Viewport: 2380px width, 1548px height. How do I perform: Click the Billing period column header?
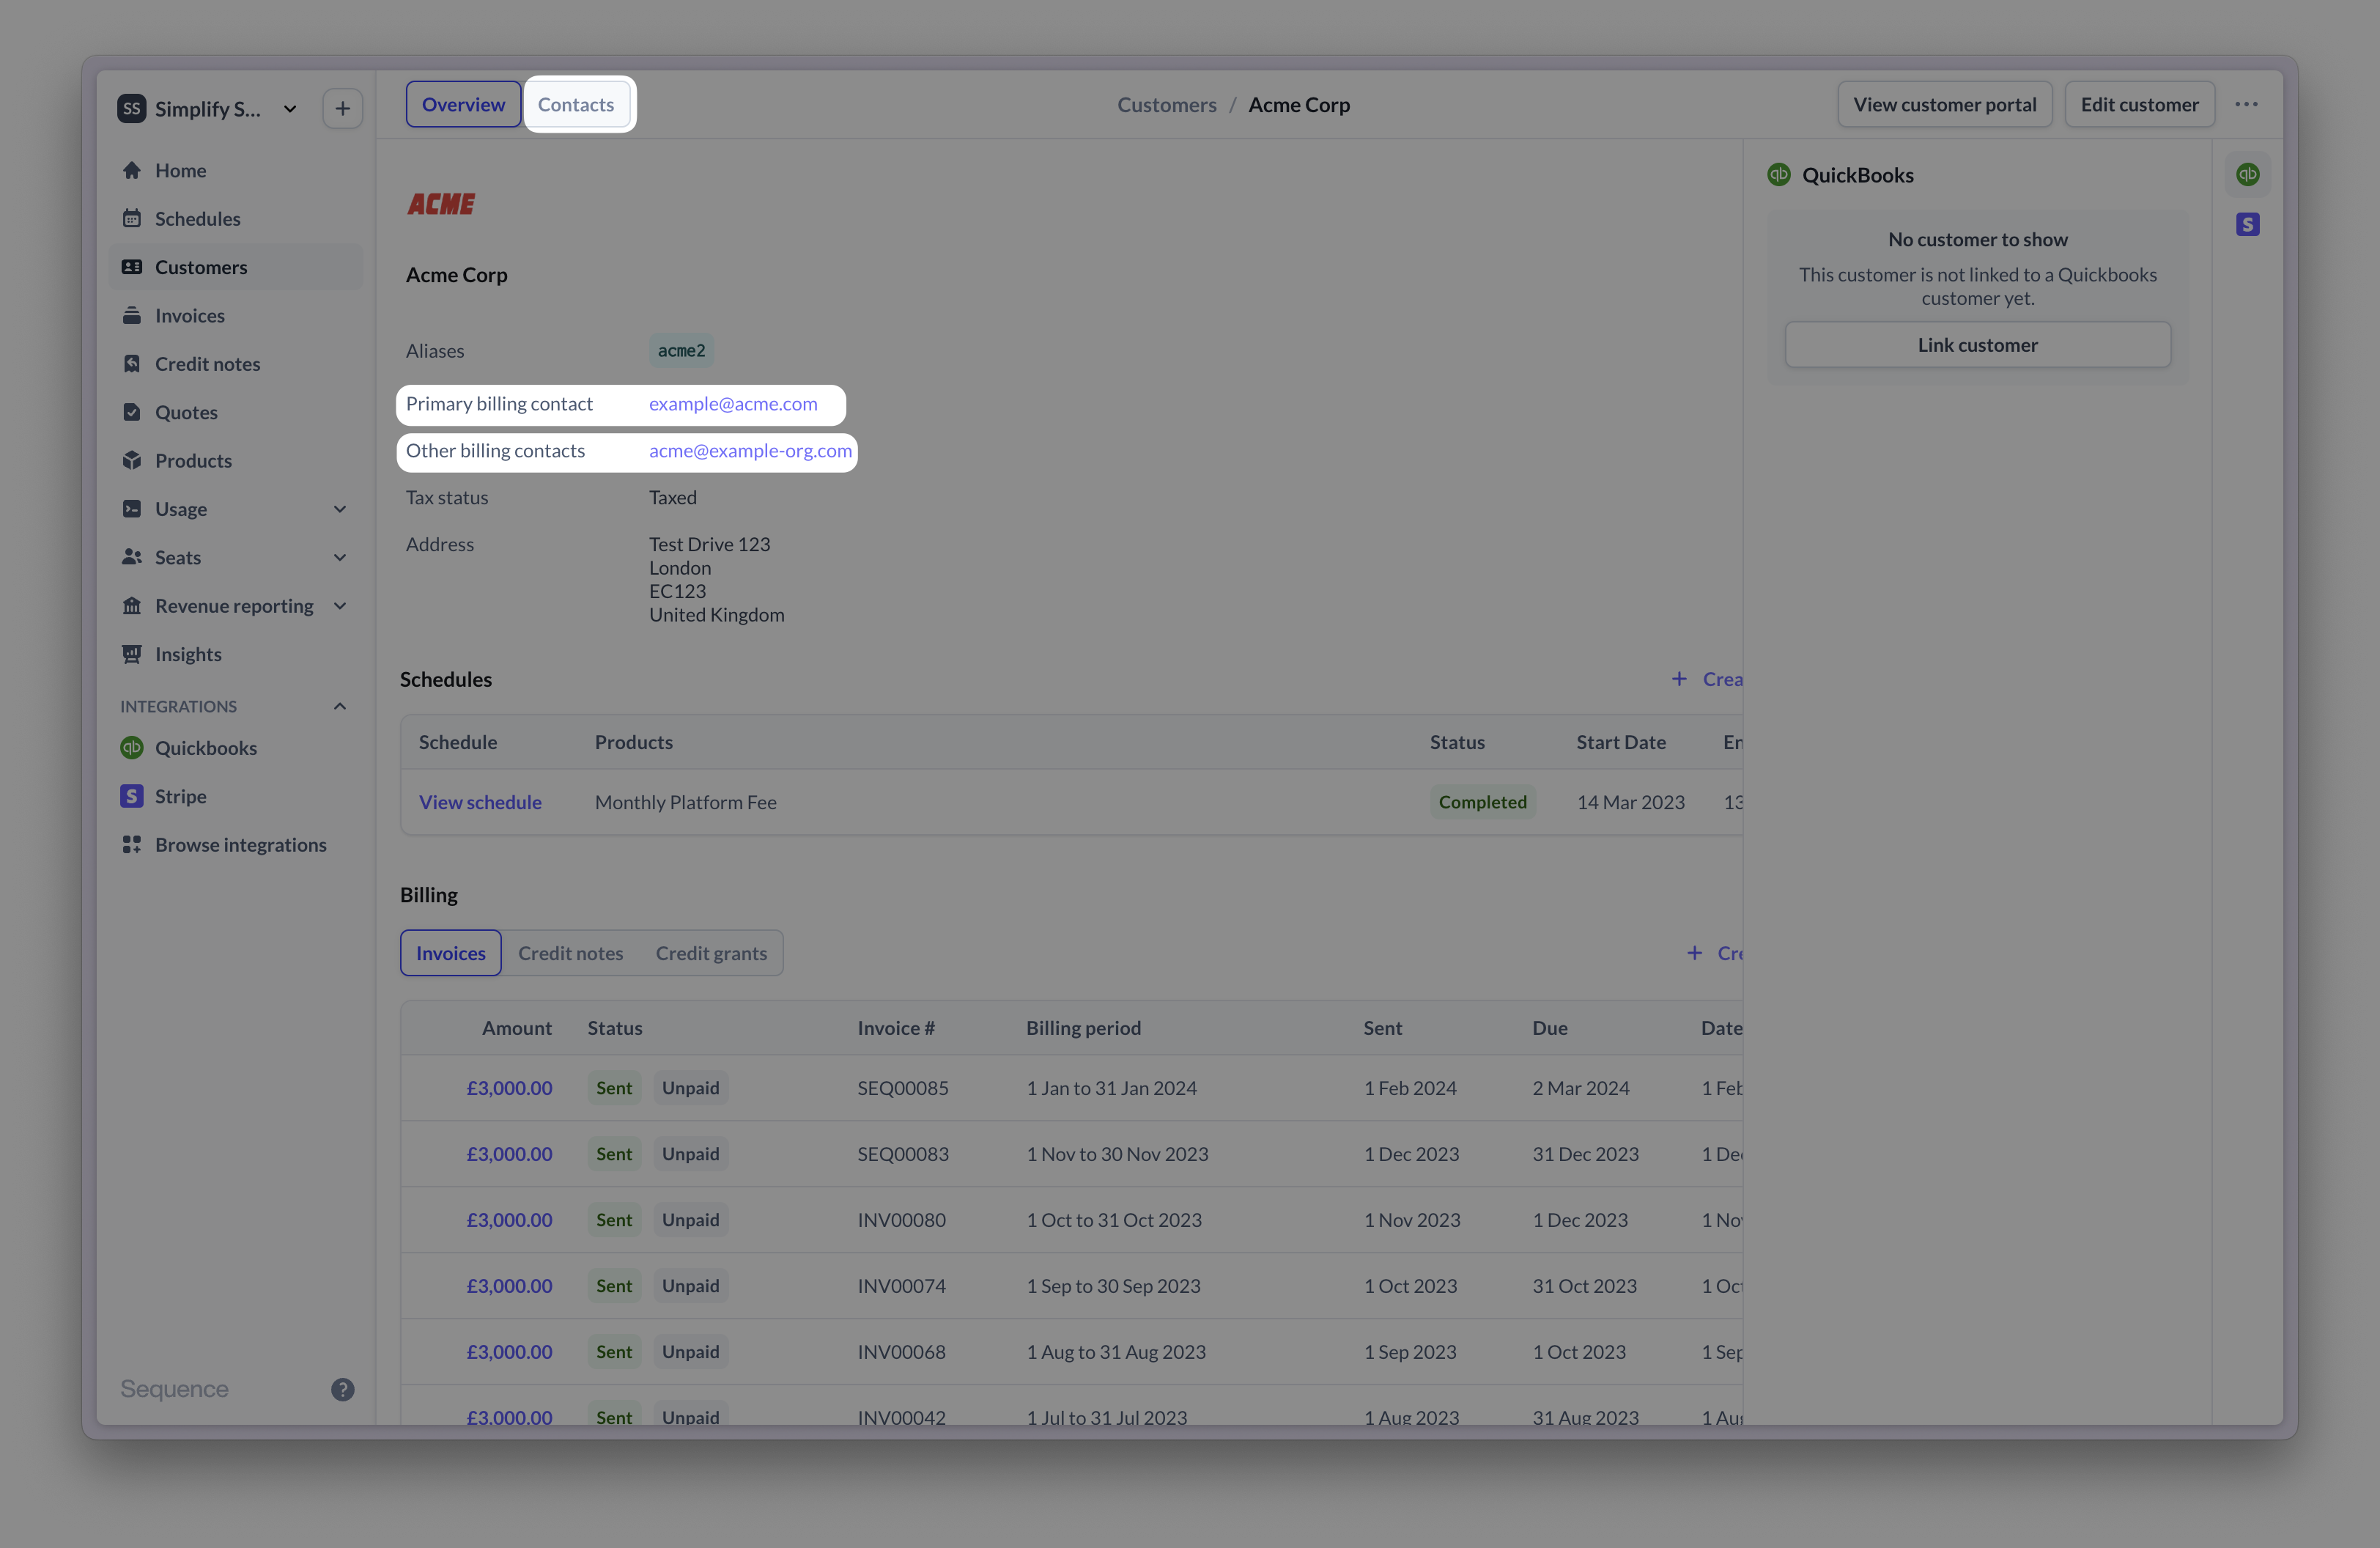(1083, 1028)
